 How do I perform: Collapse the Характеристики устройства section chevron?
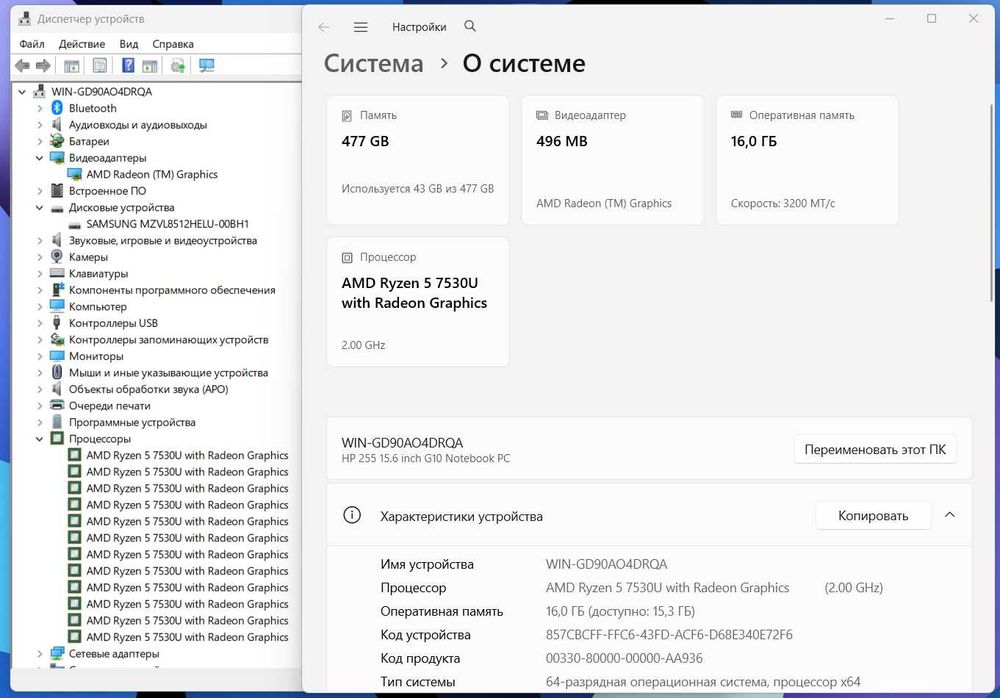pyautogui.click(x=950, y=515)
